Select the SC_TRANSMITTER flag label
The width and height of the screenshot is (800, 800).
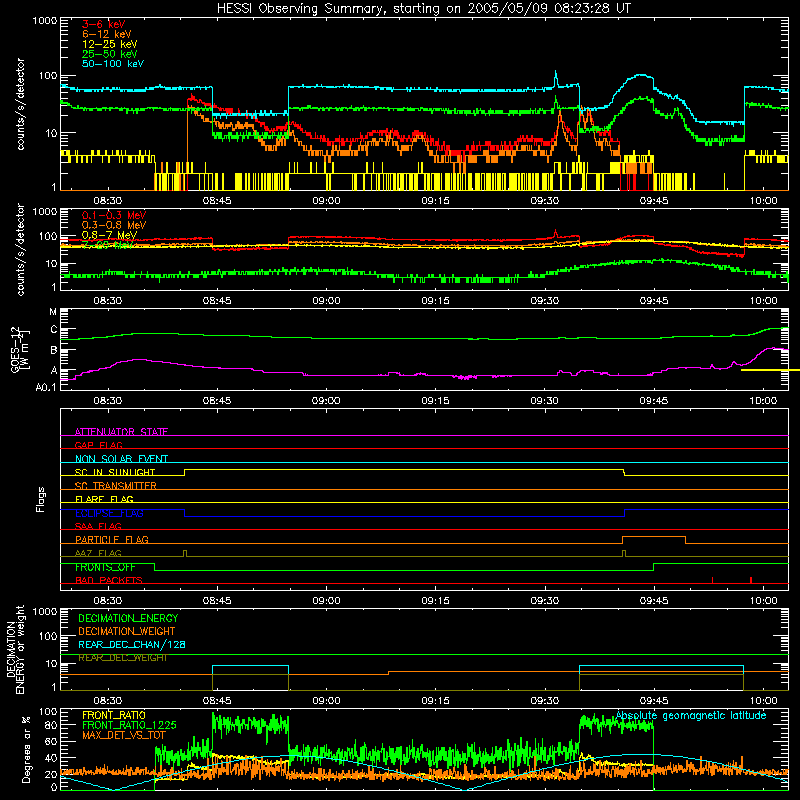point(116,486)
